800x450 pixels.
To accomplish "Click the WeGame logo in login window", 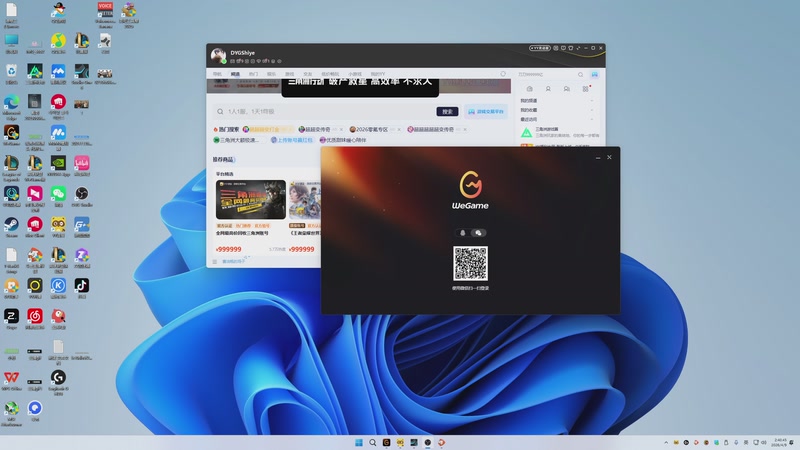I will pos(470,190).
